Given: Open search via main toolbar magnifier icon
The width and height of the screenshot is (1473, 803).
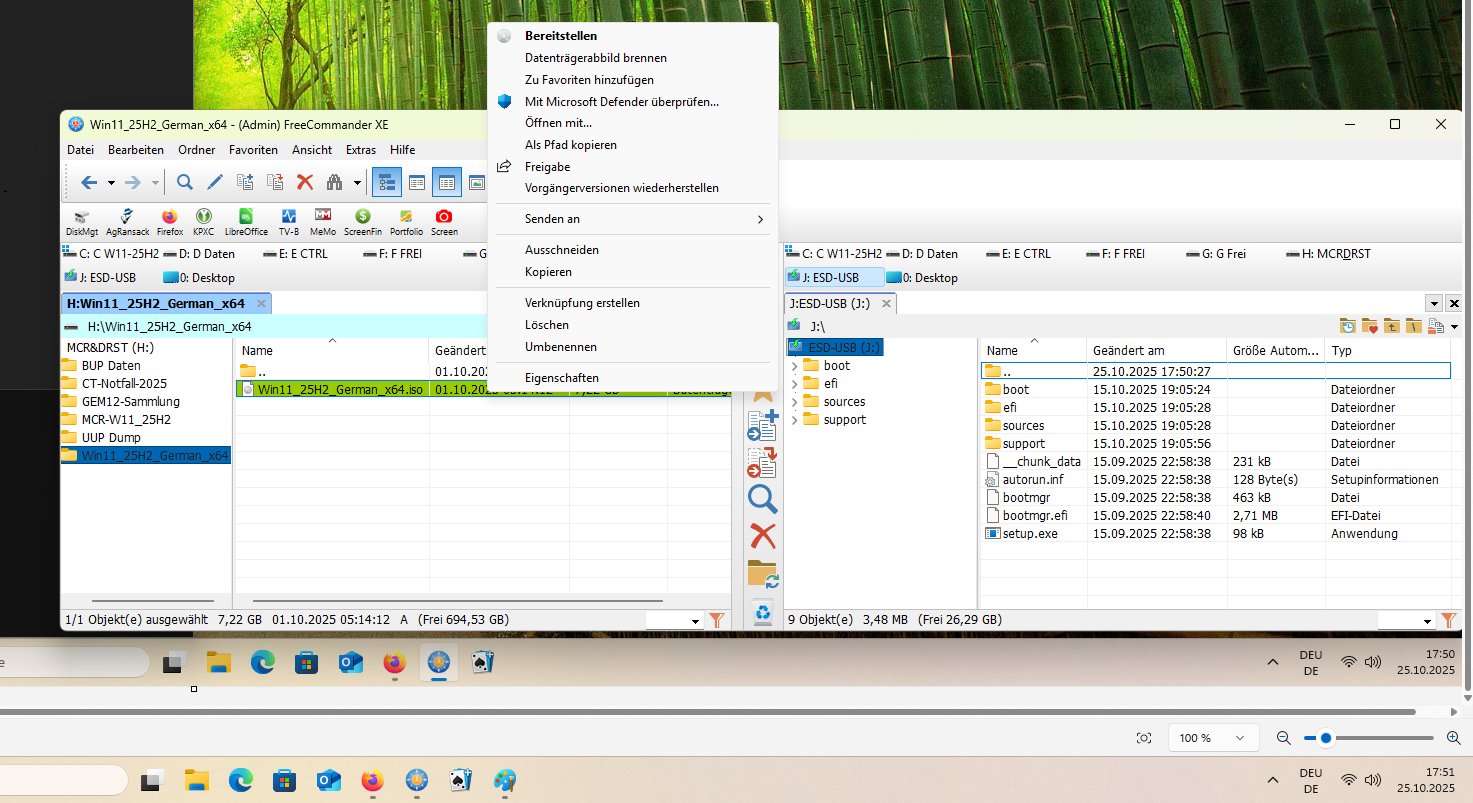Looking at the screenshot, I should [185, 182].
